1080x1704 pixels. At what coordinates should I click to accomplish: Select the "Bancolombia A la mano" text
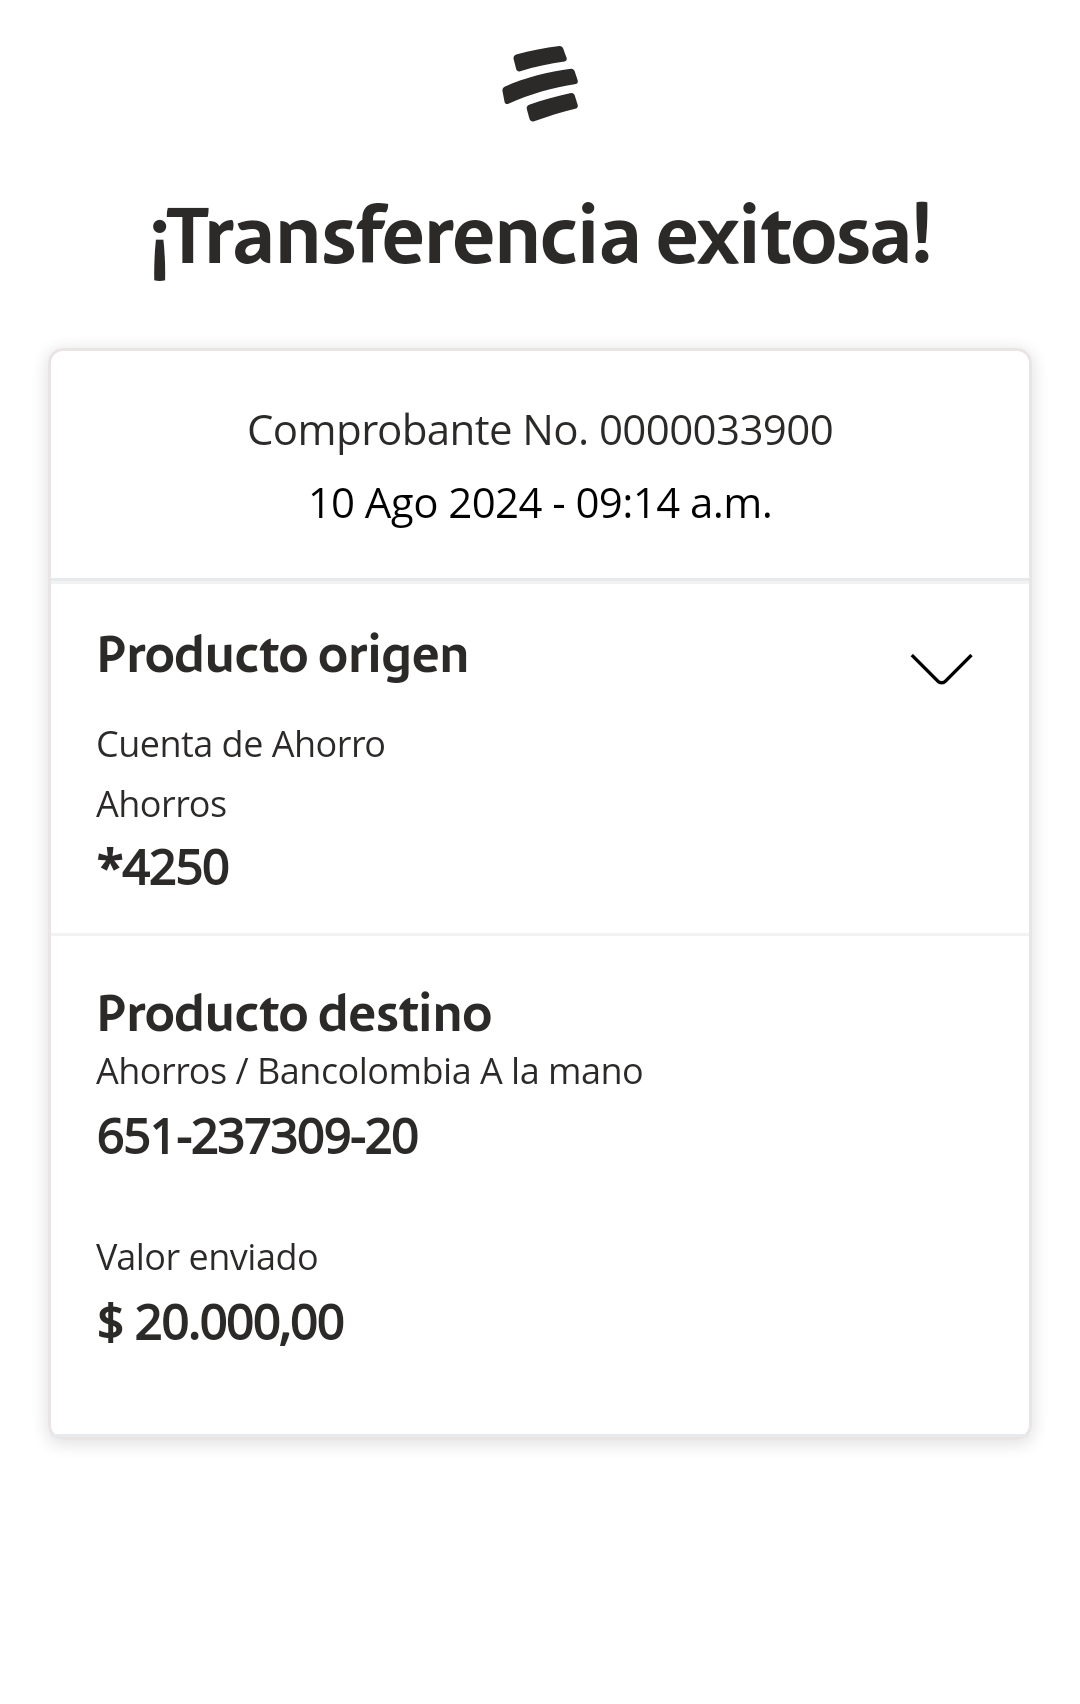click(x=450, y=1072)
